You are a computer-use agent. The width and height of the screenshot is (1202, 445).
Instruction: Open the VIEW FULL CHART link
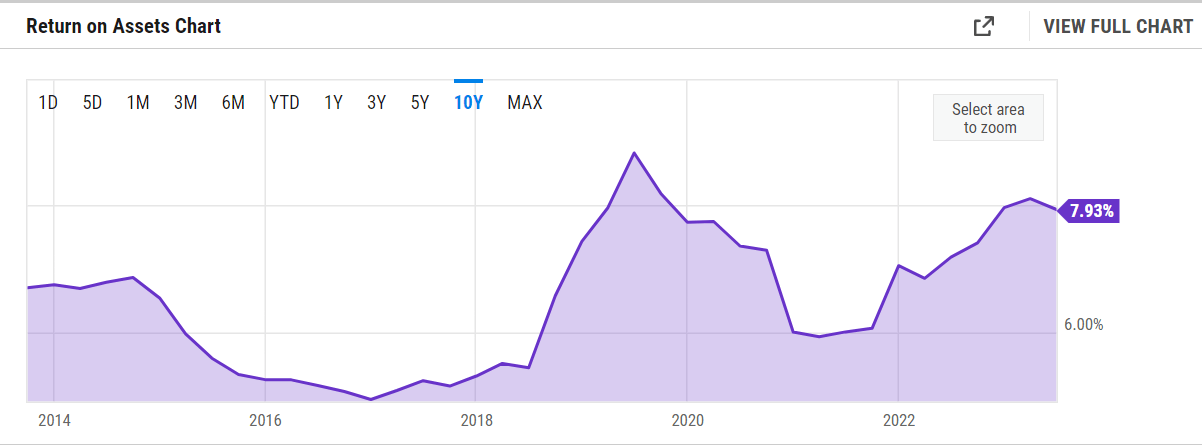[x=1117, y=26]
